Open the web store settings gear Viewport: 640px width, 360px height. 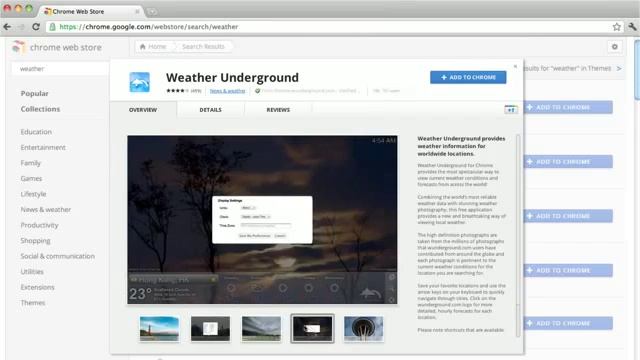614,47
